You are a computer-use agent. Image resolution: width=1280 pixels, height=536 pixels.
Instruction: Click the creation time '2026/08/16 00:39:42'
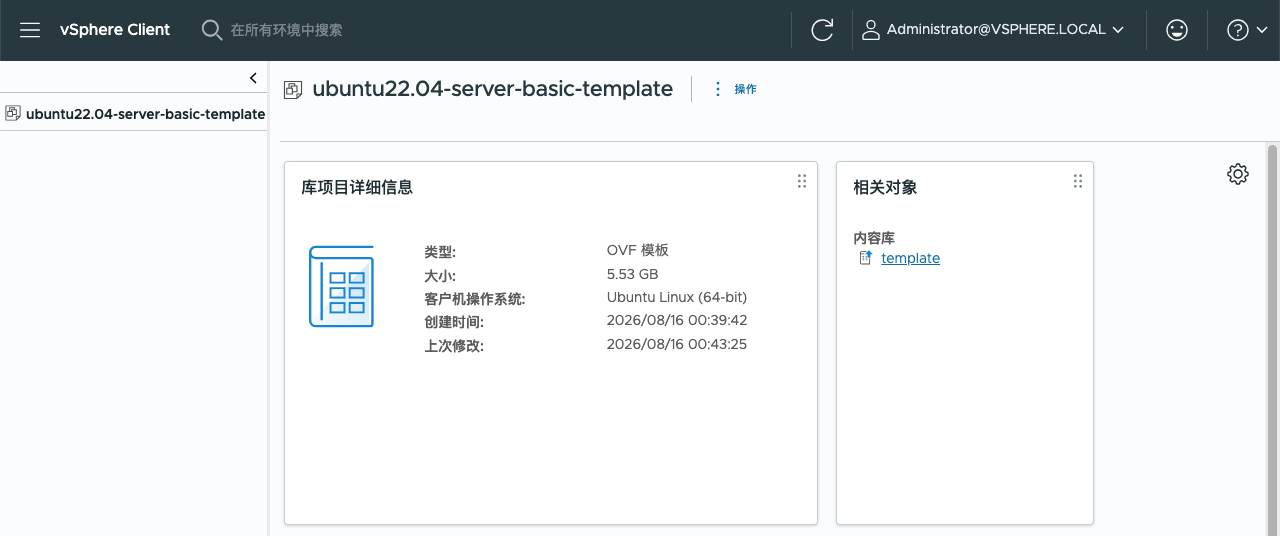[677, 321]
